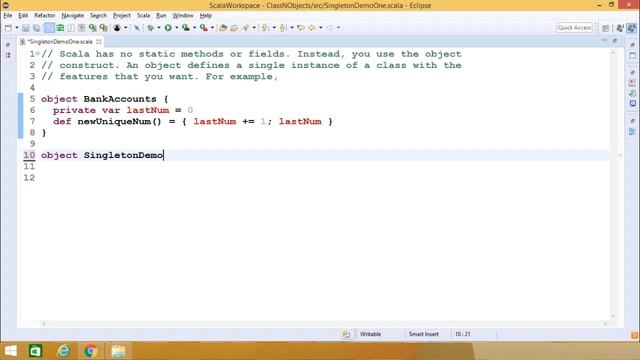Viewport: 640px width, 360px height.
Task: Click the Last Edit Location icon
Action: click(x=301, y=28)
